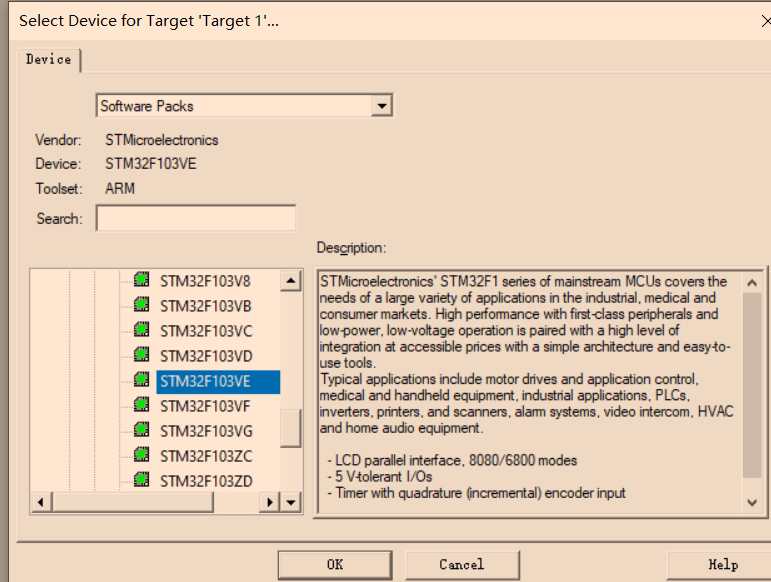Click the Device tab
The height and width of the screenshot is (582, 771).
pos(49,59)
